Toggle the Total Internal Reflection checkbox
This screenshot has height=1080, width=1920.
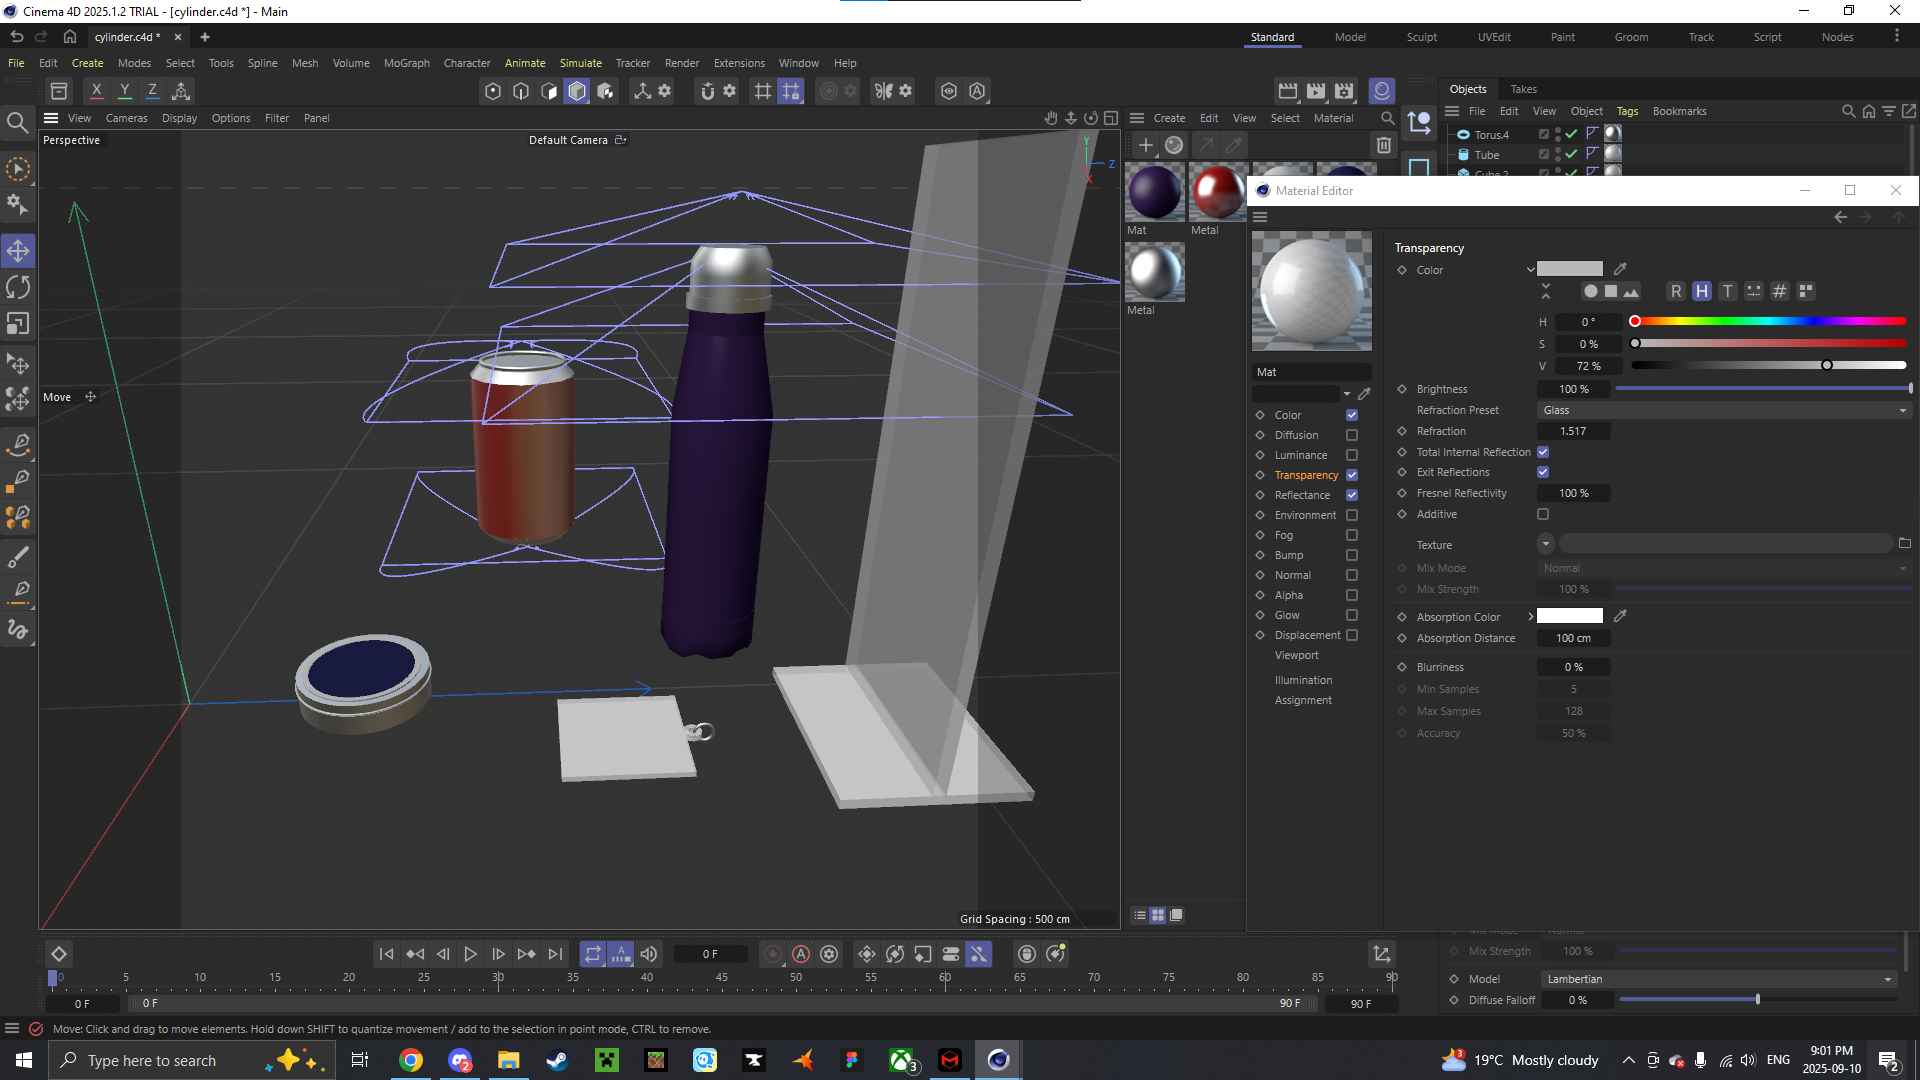(1543, 452)
